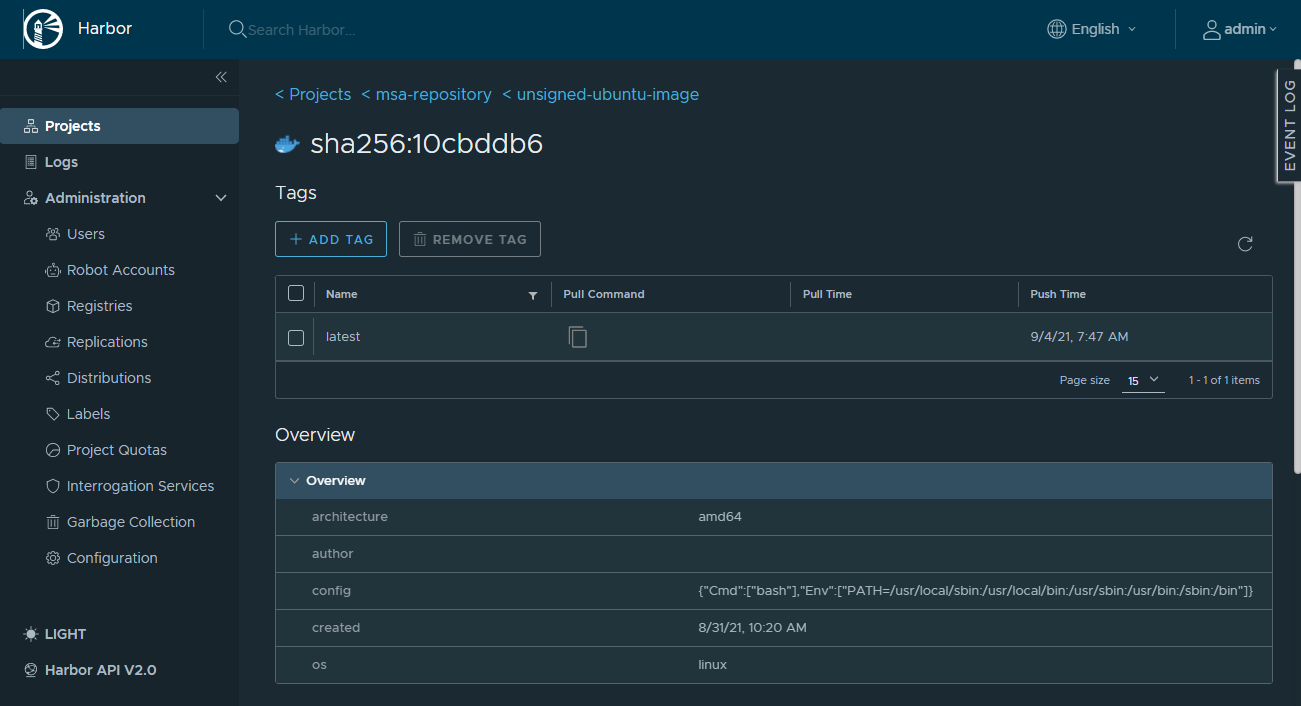Click the Replications cloud icon

point(53,342)
